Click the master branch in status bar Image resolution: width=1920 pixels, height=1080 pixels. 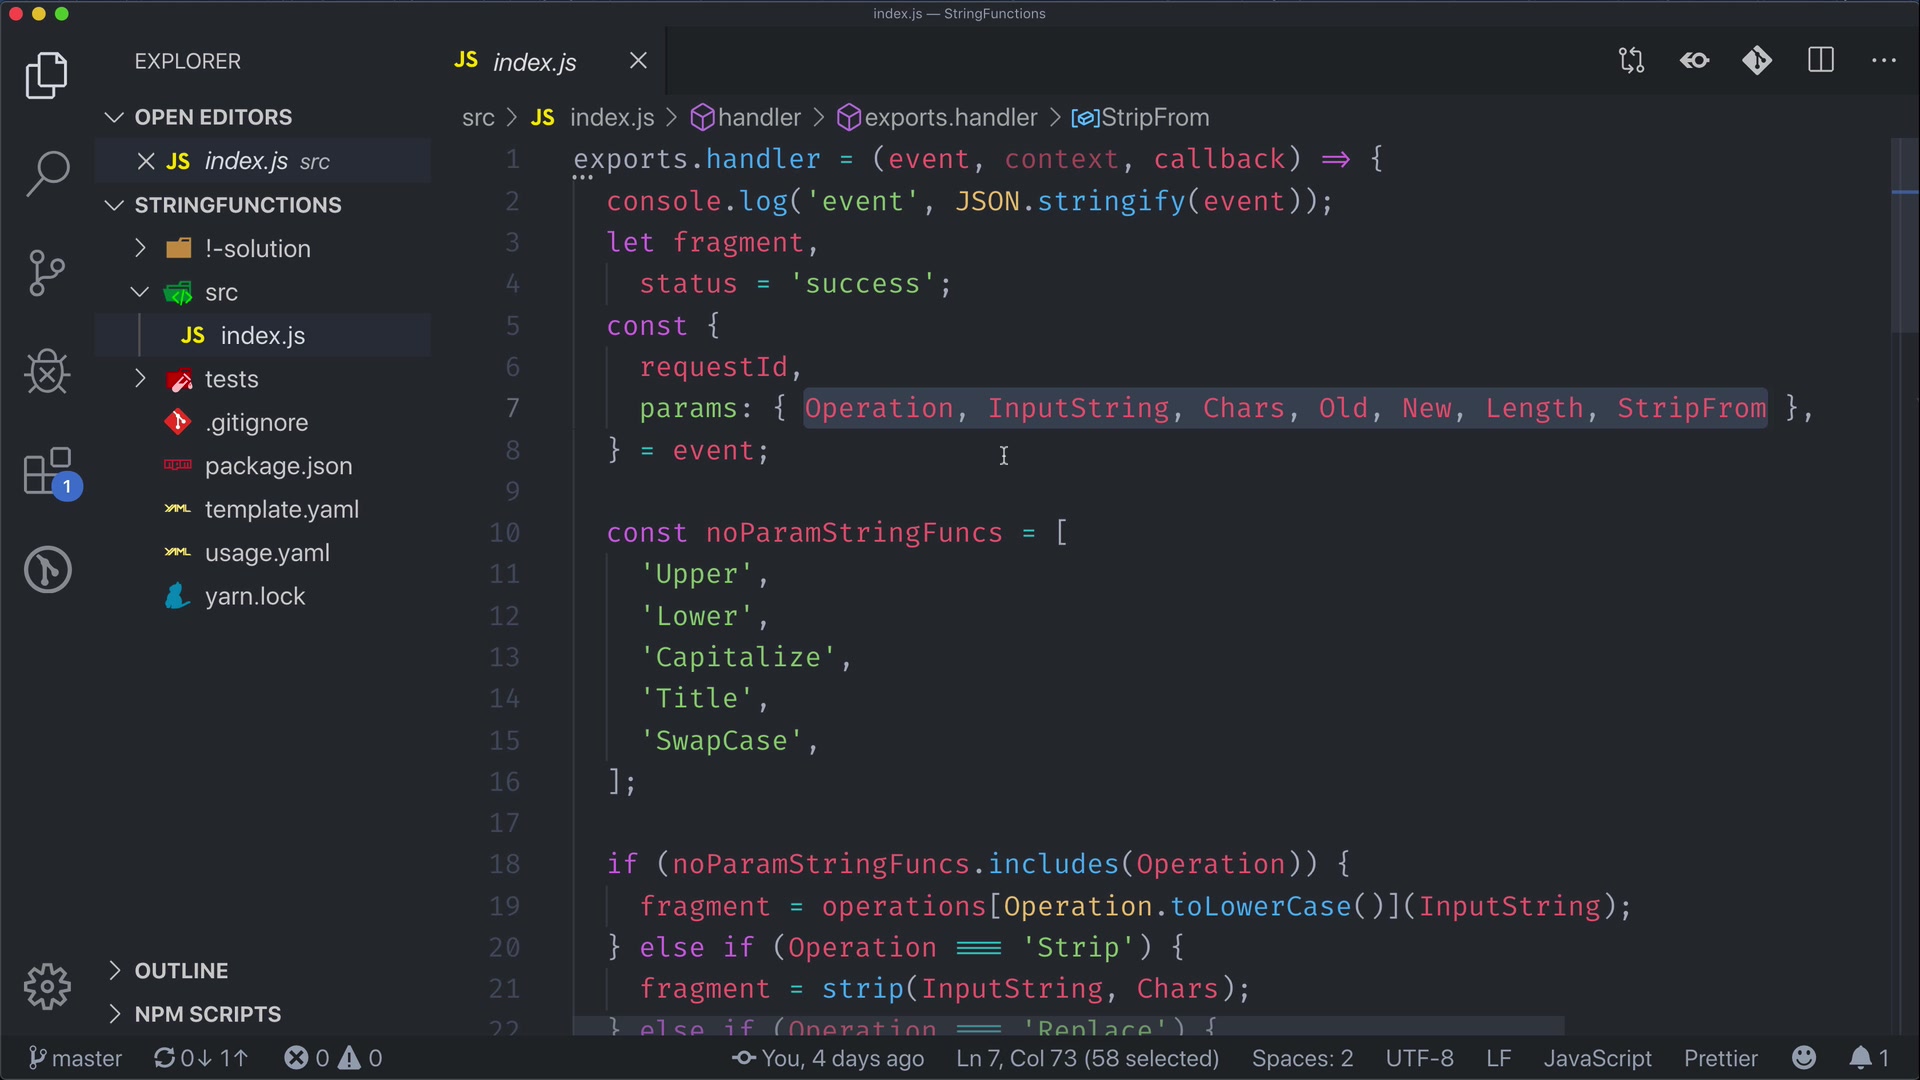coord(76,1058)
